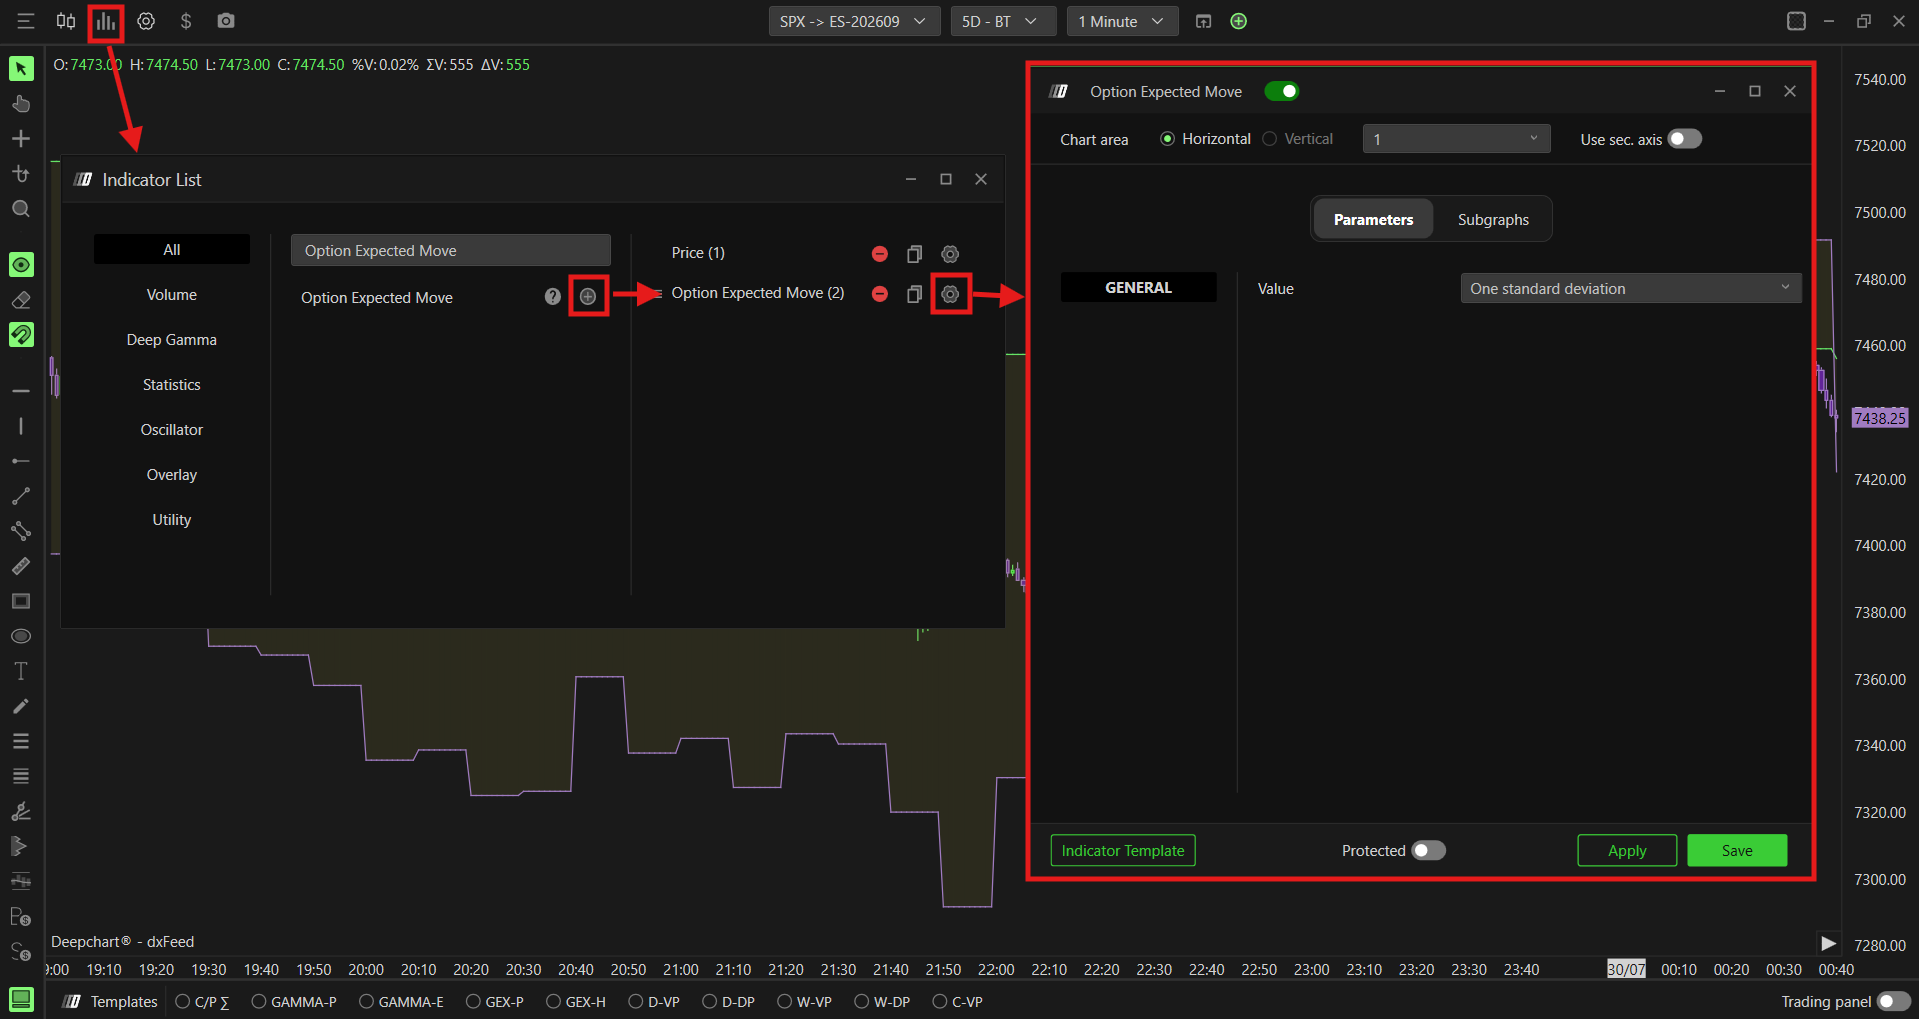Select the Overlay indicator category
This screenshot has width=1919, height=1019.
pos(172,474)
